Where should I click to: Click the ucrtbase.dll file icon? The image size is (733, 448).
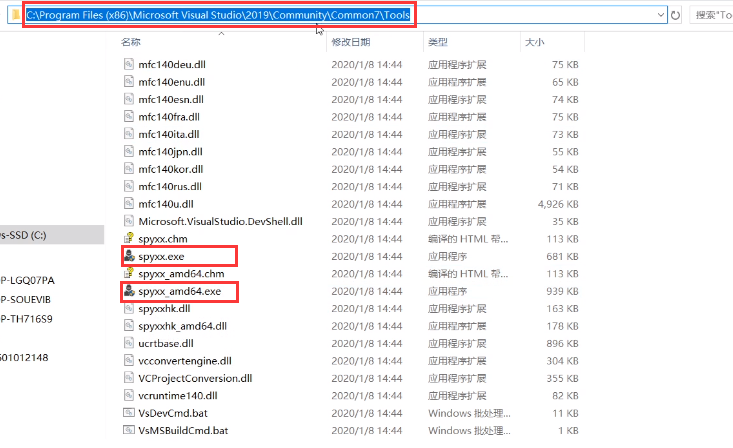[x=129, y=343]
